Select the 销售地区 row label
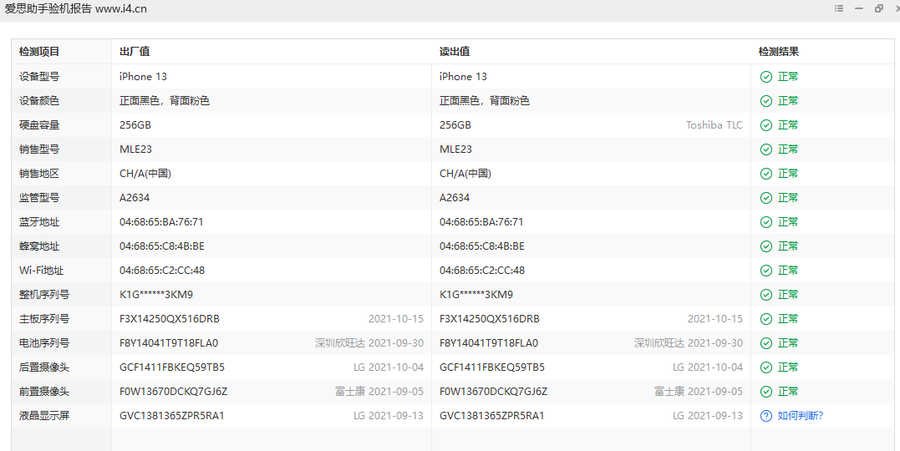The width and height of the screenshot is (900, 451). pyautogui.click(x=39, y=173)
